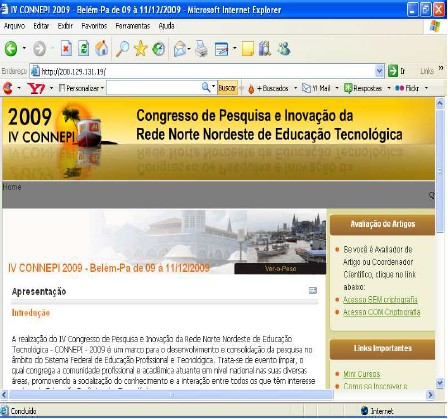
Task: Stop page loading with red X icon
Action: [66, 49]
